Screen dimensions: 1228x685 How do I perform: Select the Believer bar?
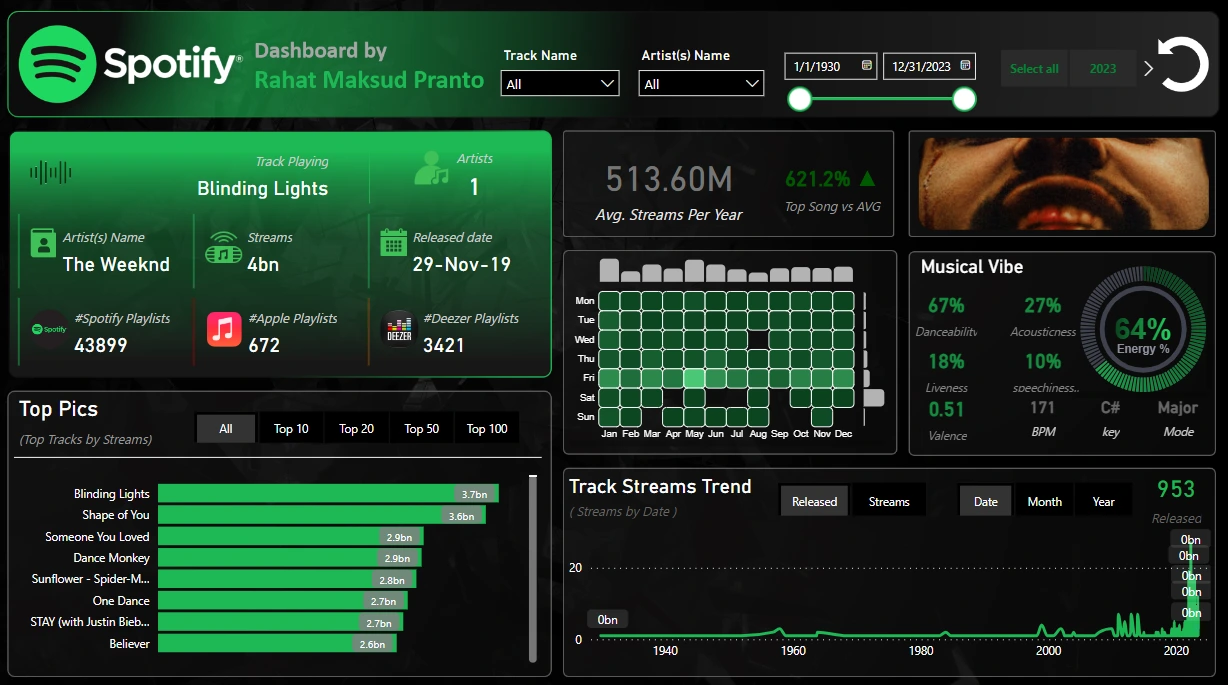click(277, 644)
